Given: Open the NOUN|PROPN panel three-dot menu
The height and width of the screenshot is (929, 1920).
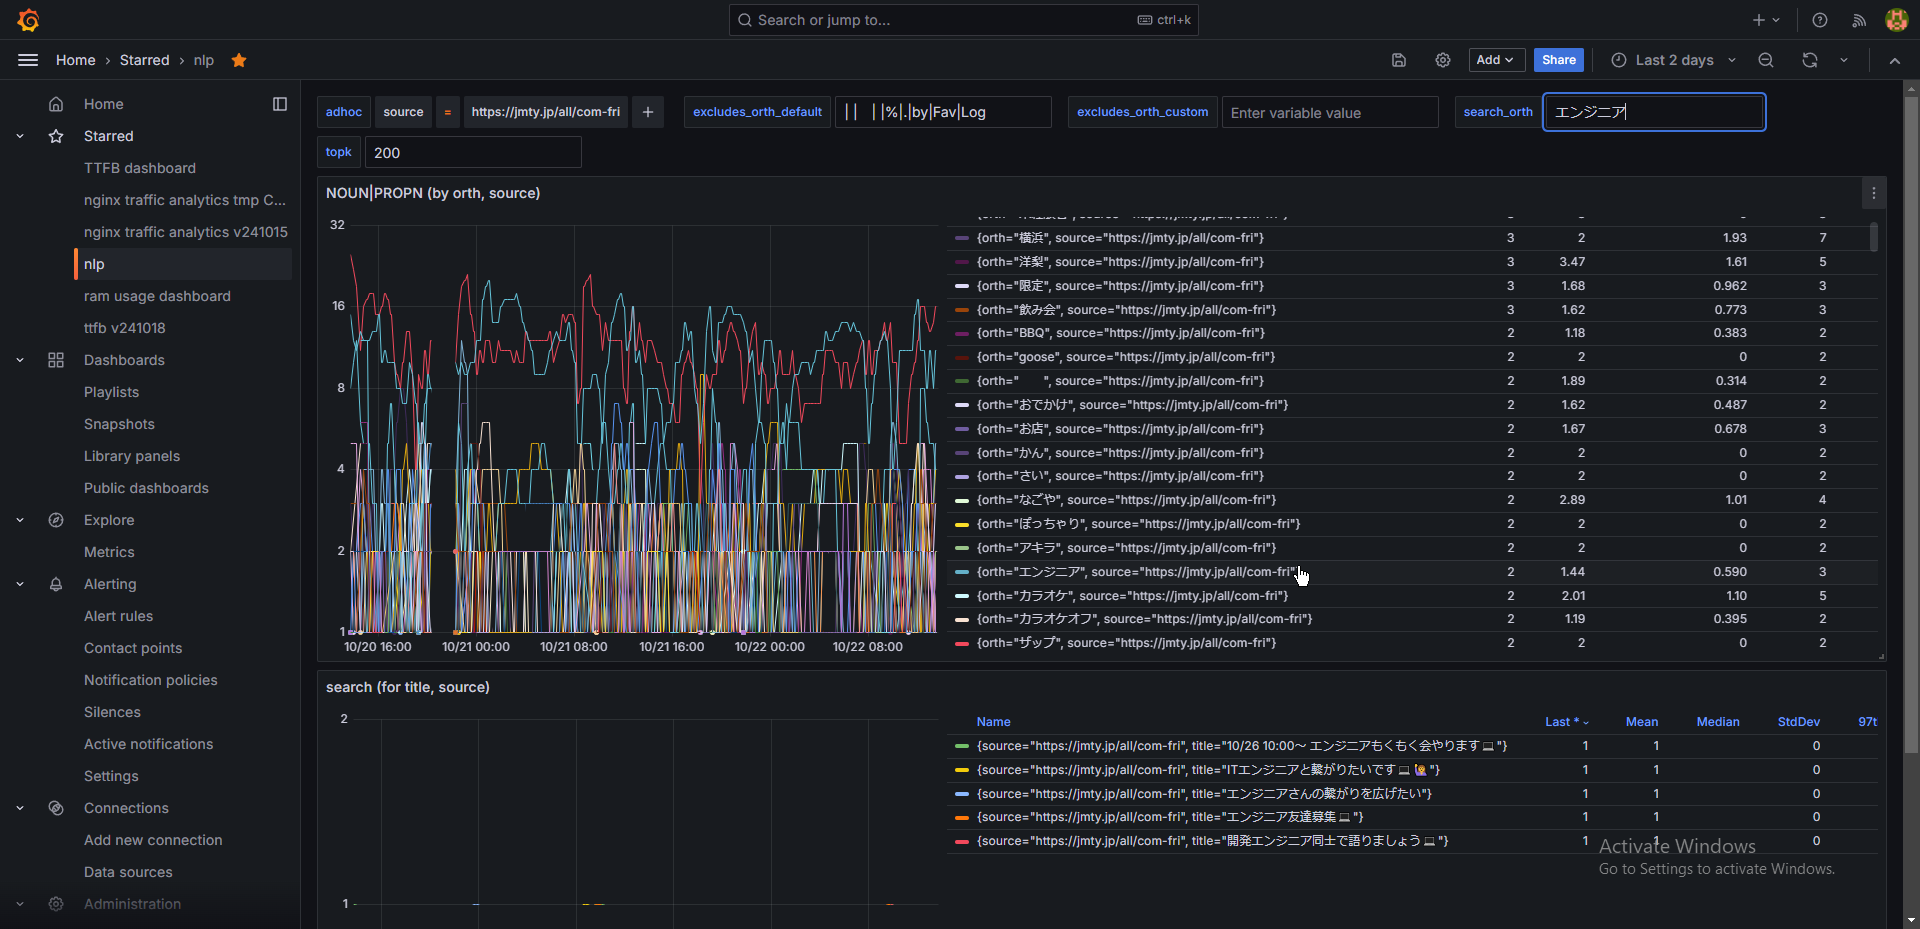Looking at the screenshot, I should 1873,193.
